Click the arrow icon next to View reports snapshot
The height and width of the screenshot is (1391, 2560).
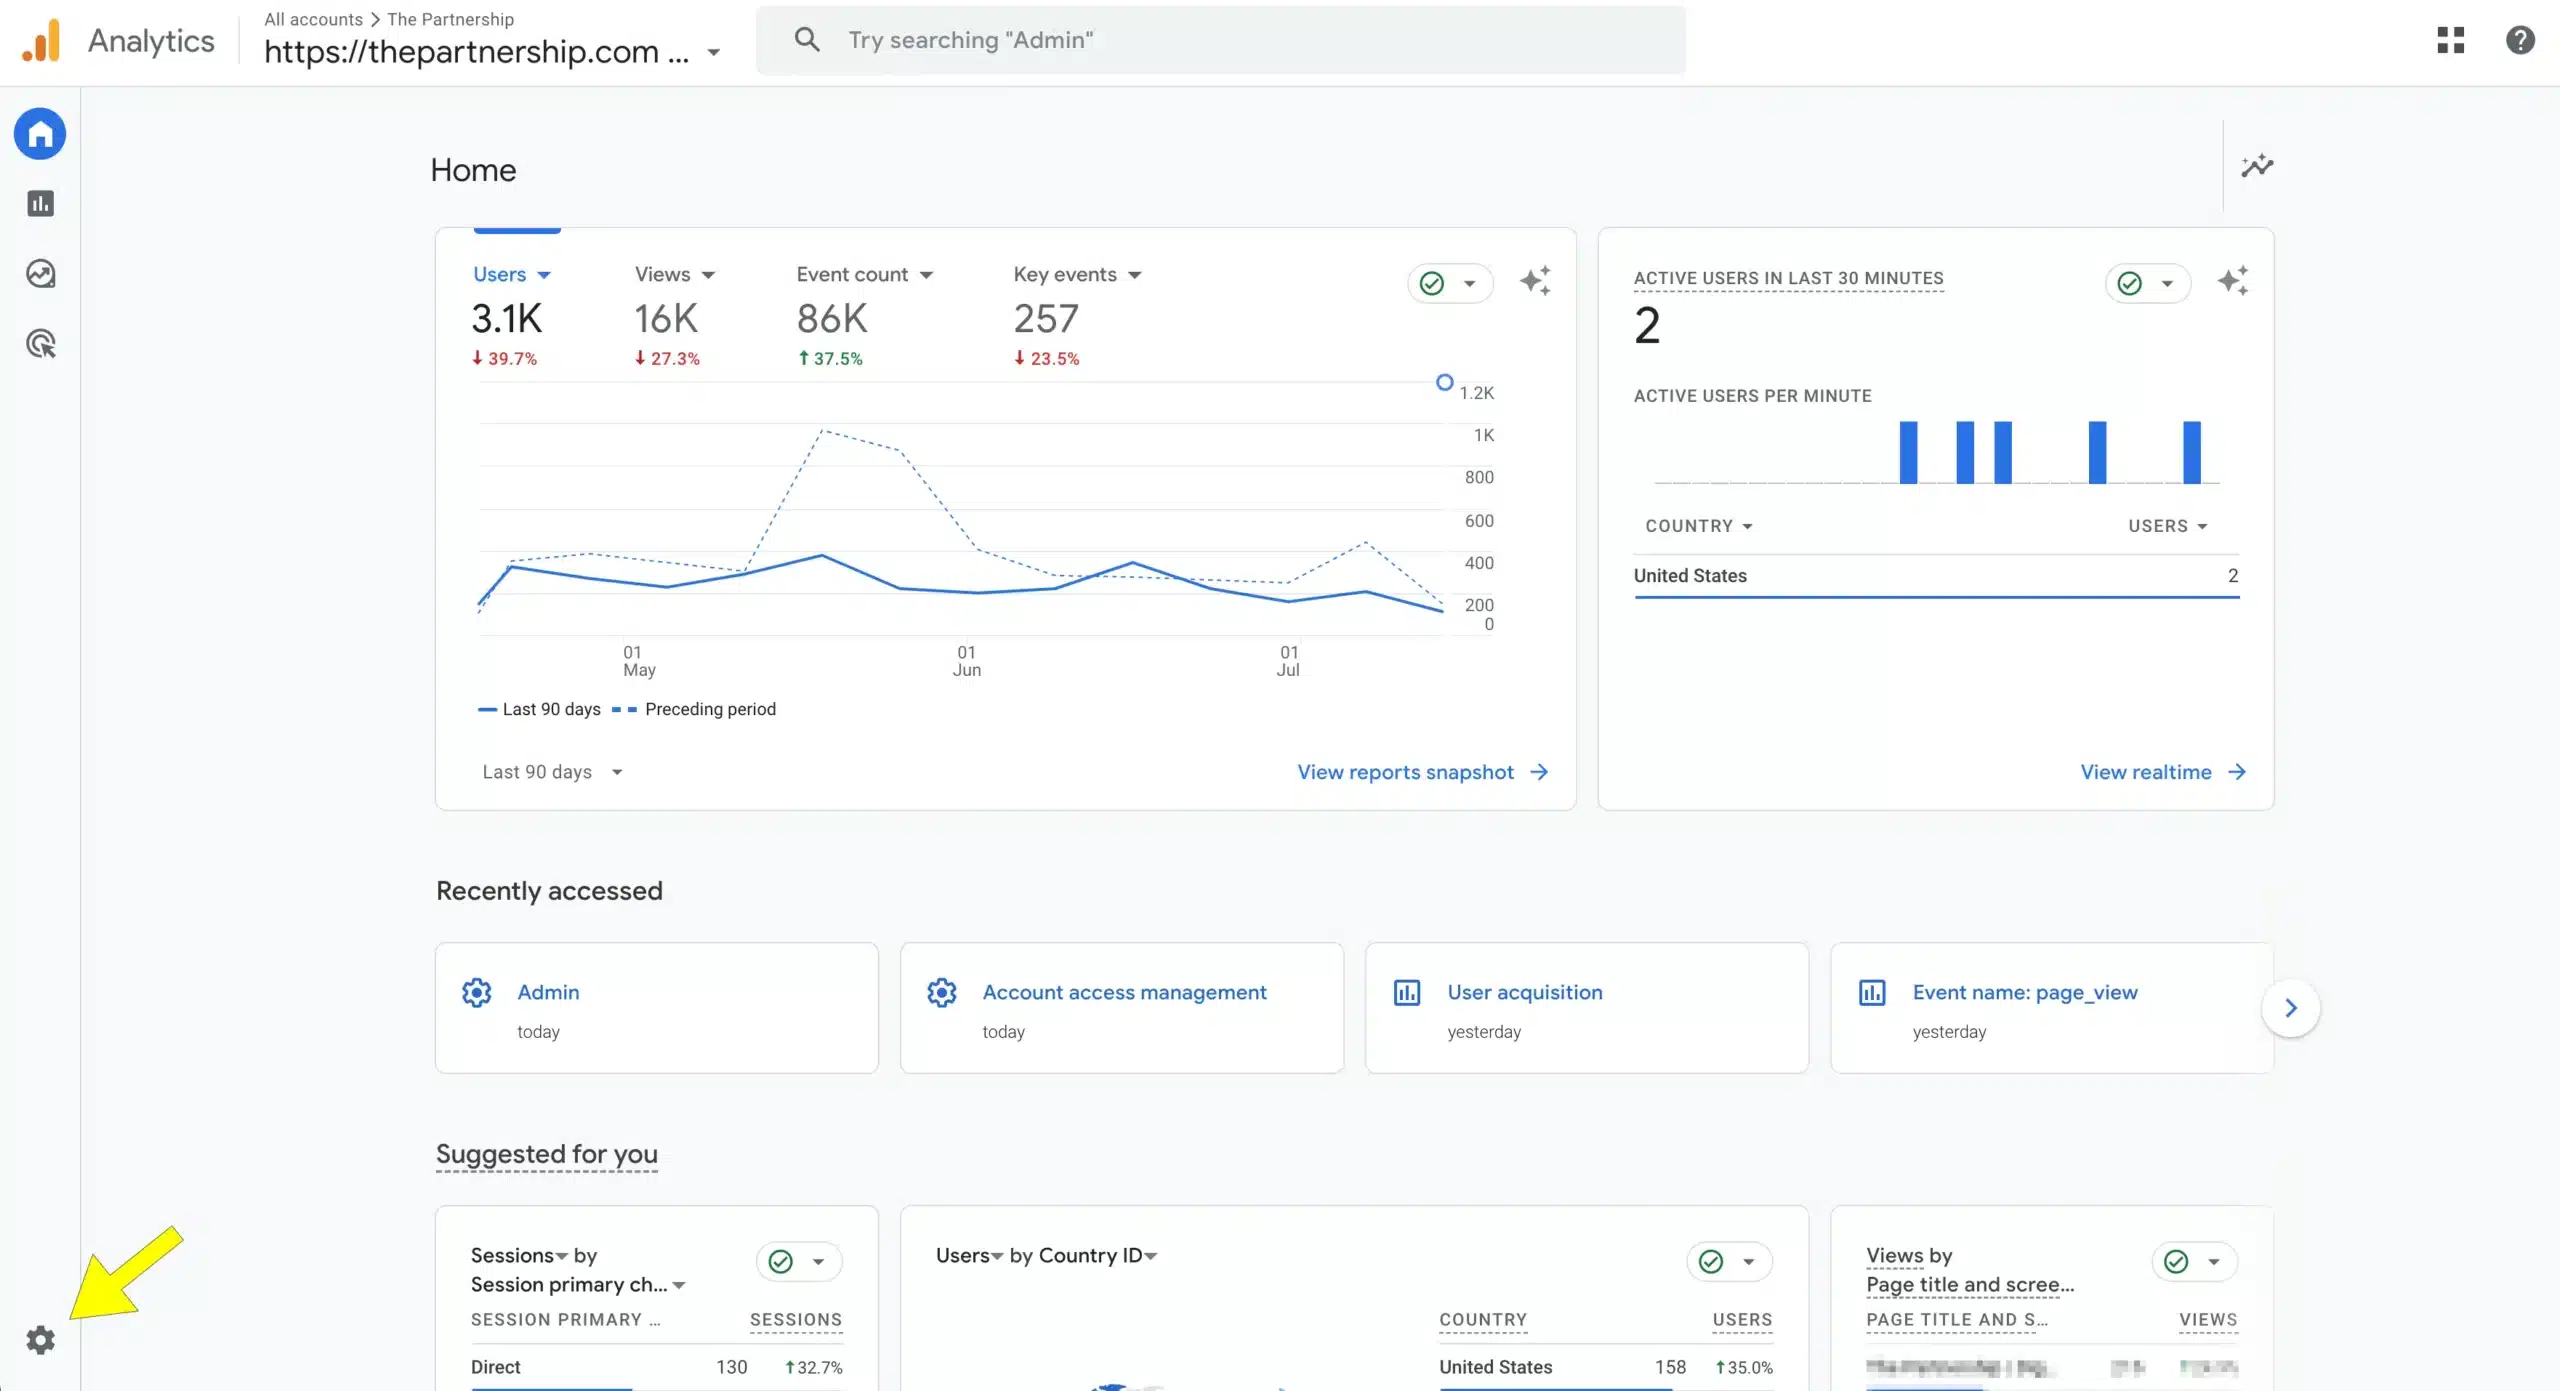1540,772
